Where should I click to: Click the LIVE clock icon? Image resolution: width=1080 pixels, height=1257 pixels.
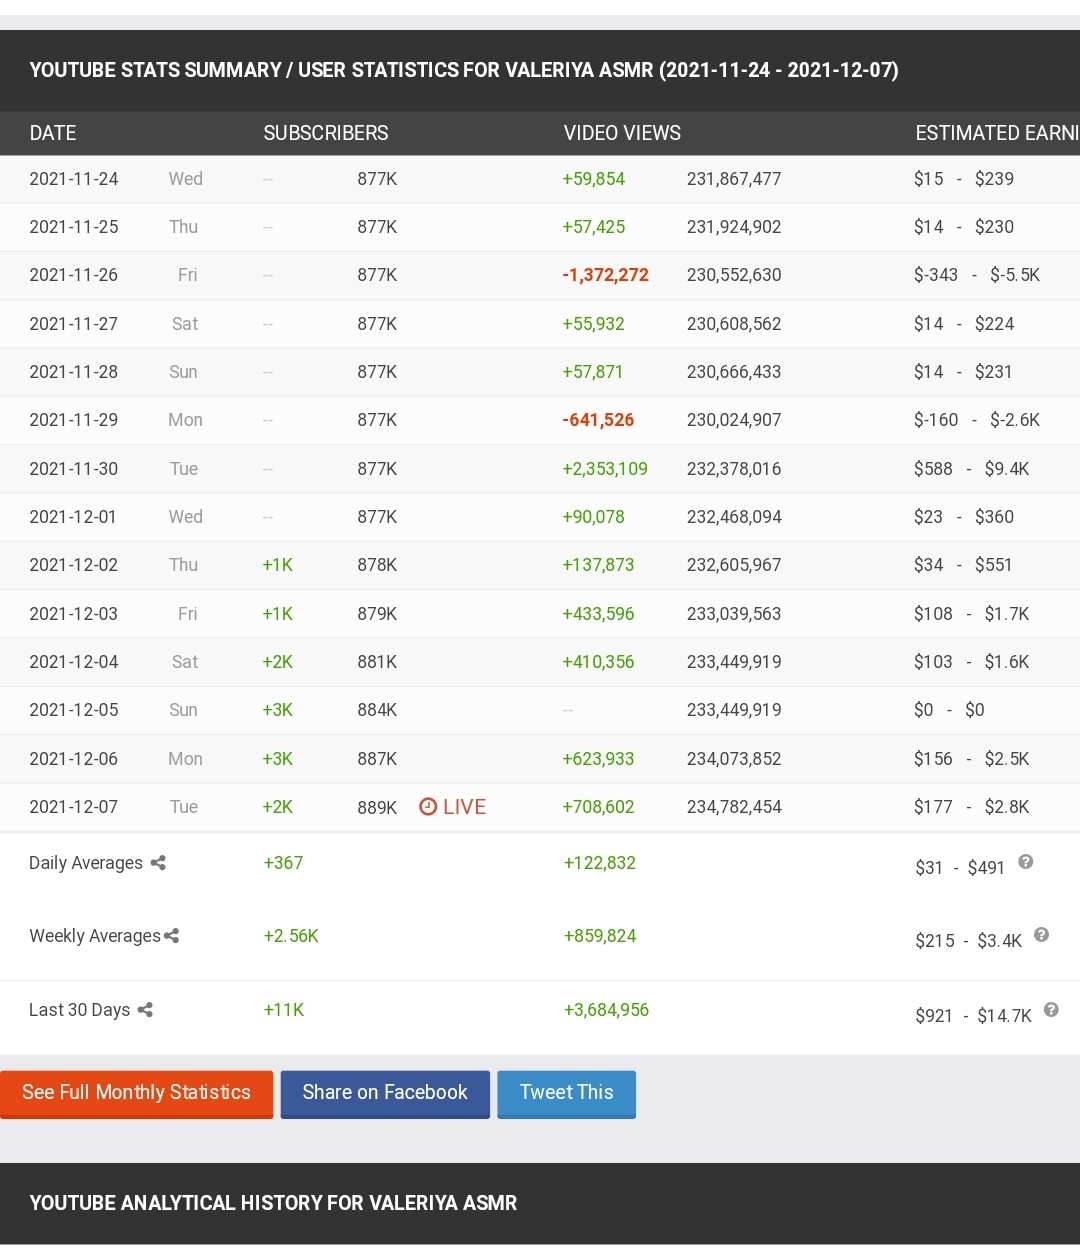[428, 807]
